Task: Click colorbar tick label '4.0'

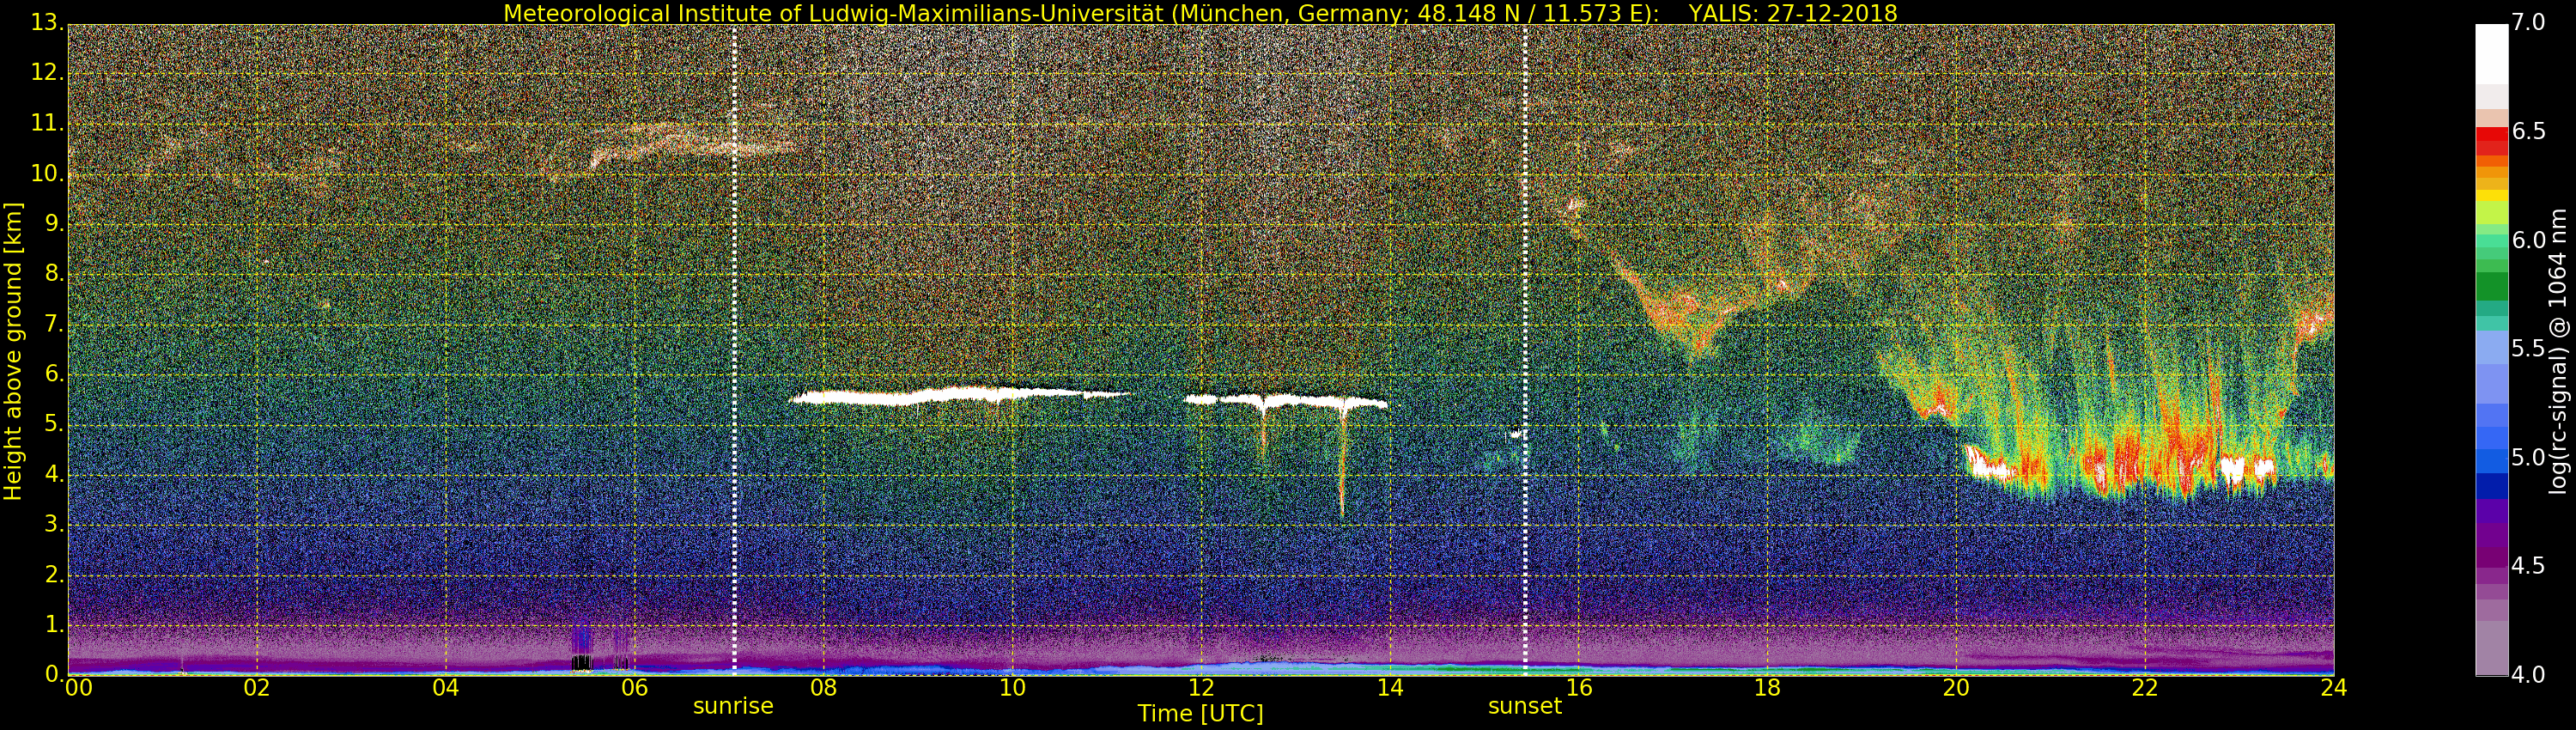Action: [x=2528, y=675]
